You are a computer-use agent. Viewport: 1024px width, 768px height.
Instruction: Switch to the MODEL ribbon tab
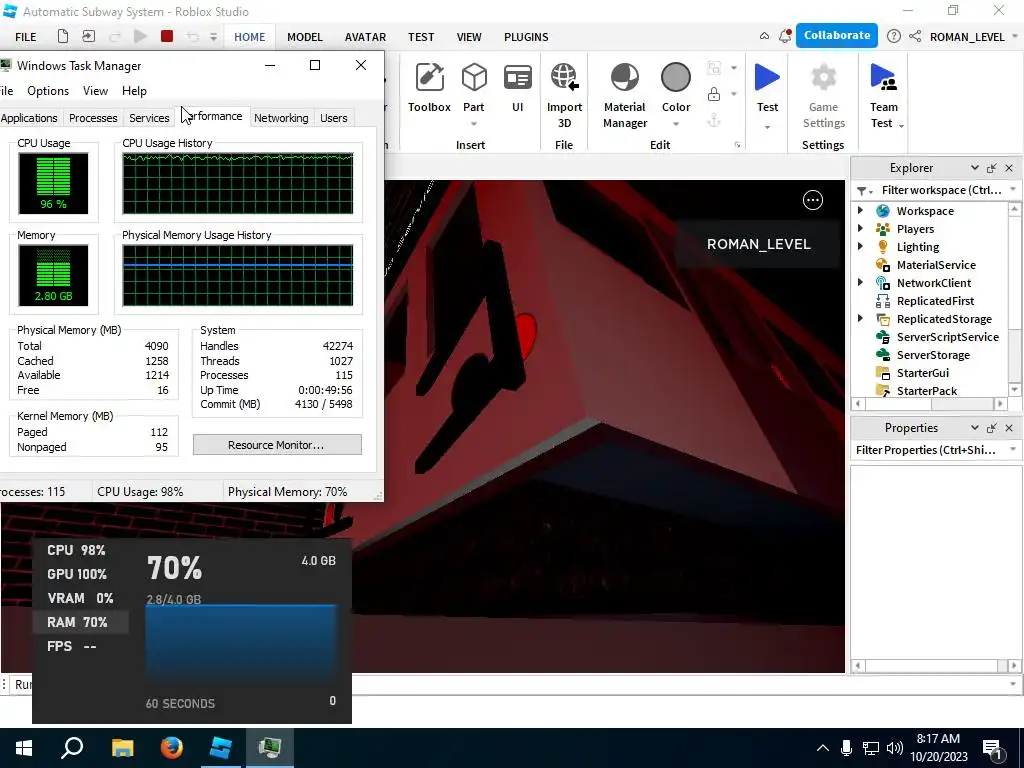click(x=304, y=37)
